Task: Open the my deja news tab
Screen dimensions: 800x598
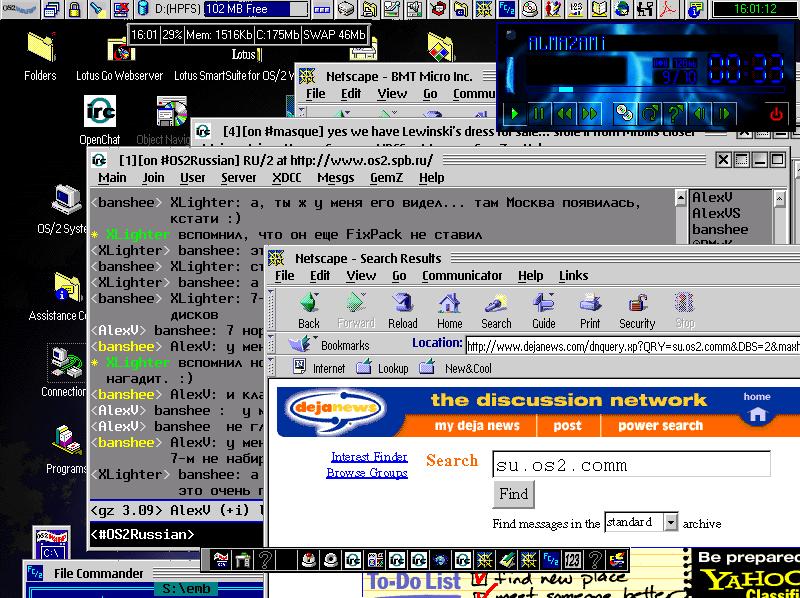Action: [x=477, y=426]
